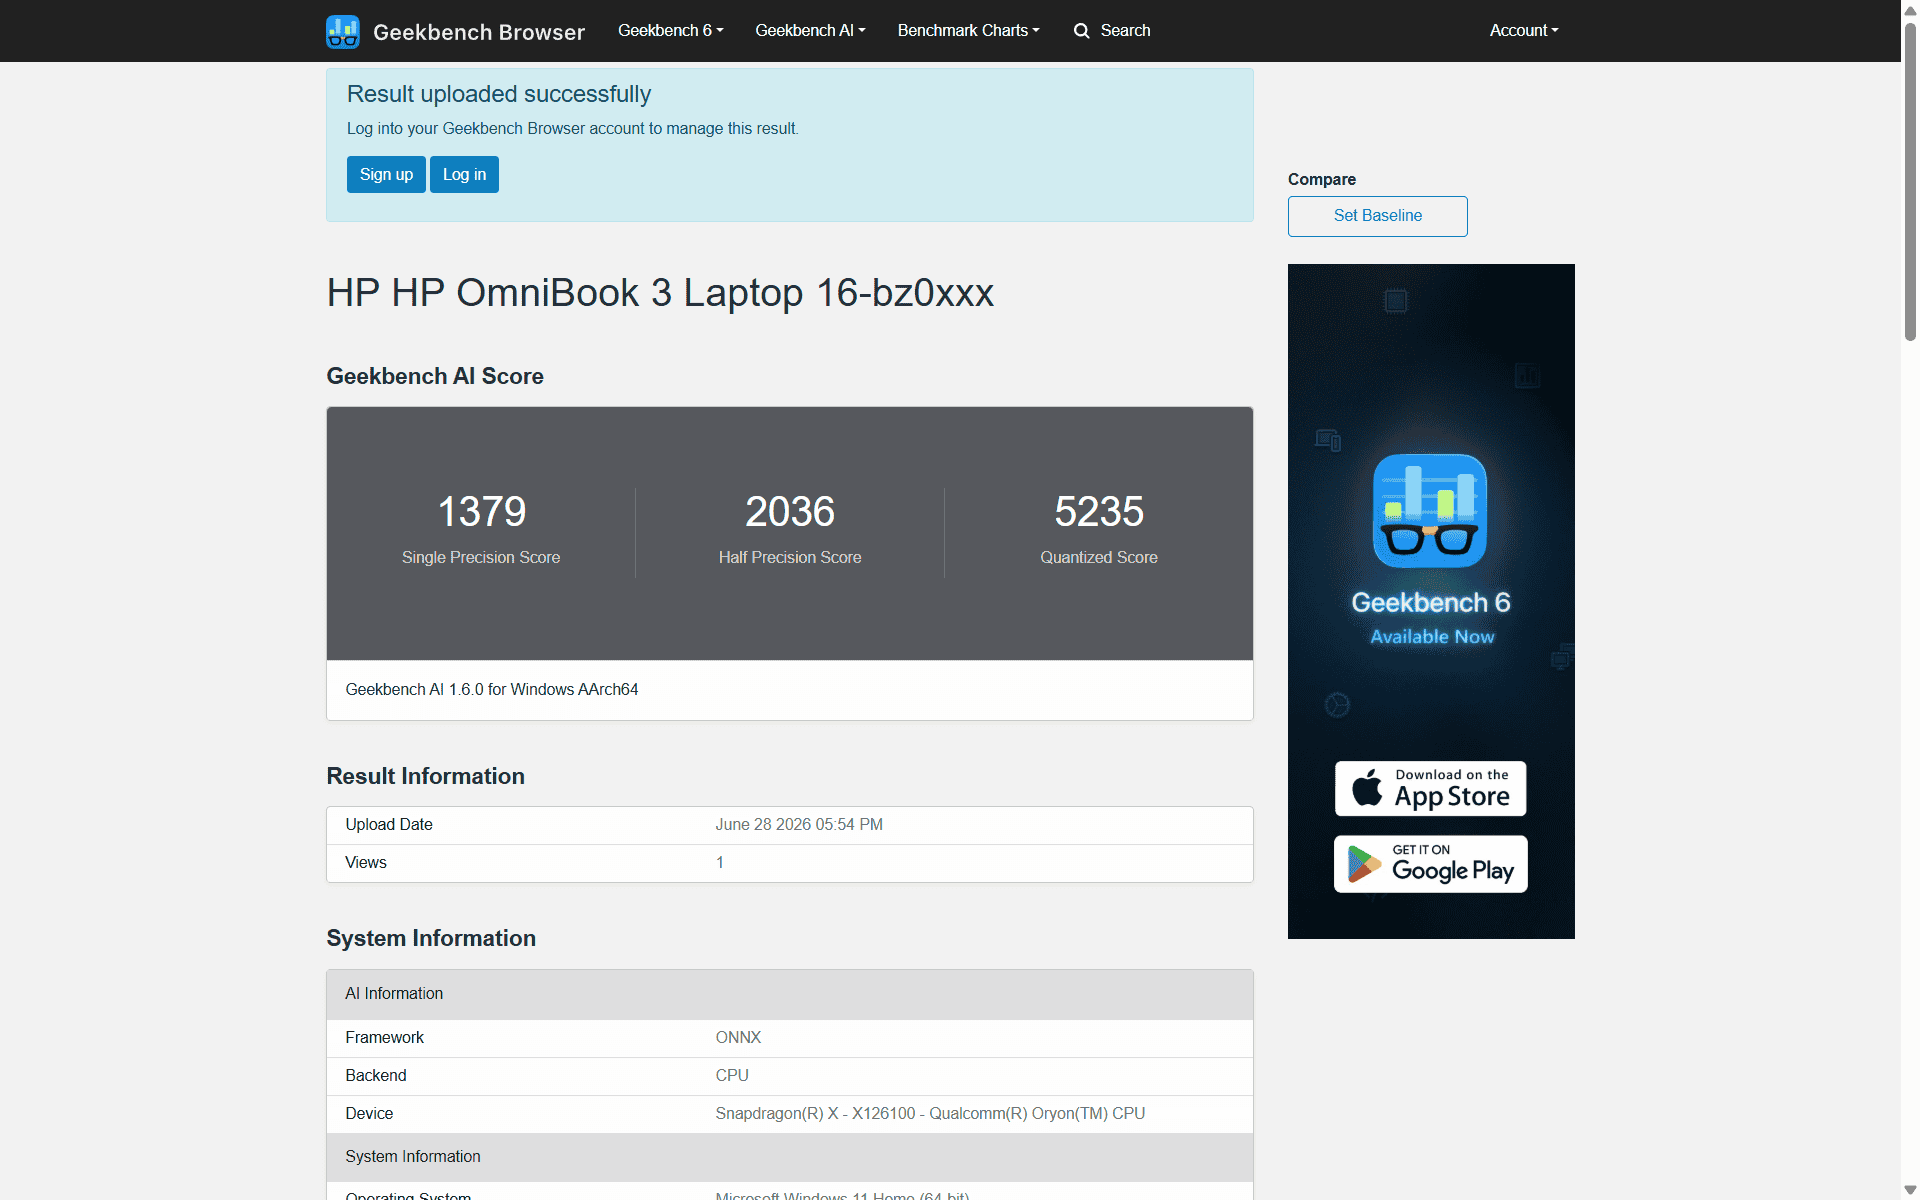Click the Framework value ONNX
The image size is (1920, 1200).
[738, 1037]
